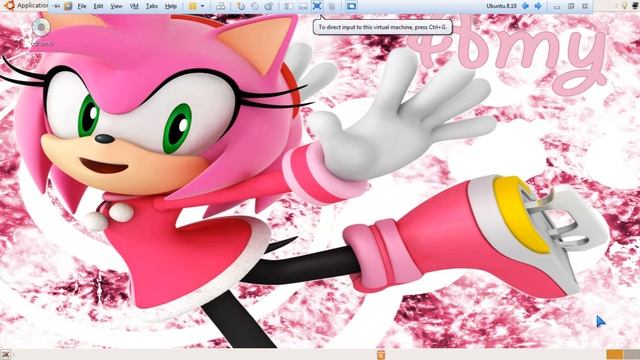Click the show desktop icon in bottom panel
This screenshot has height=360, width=640.
[6, 355]
